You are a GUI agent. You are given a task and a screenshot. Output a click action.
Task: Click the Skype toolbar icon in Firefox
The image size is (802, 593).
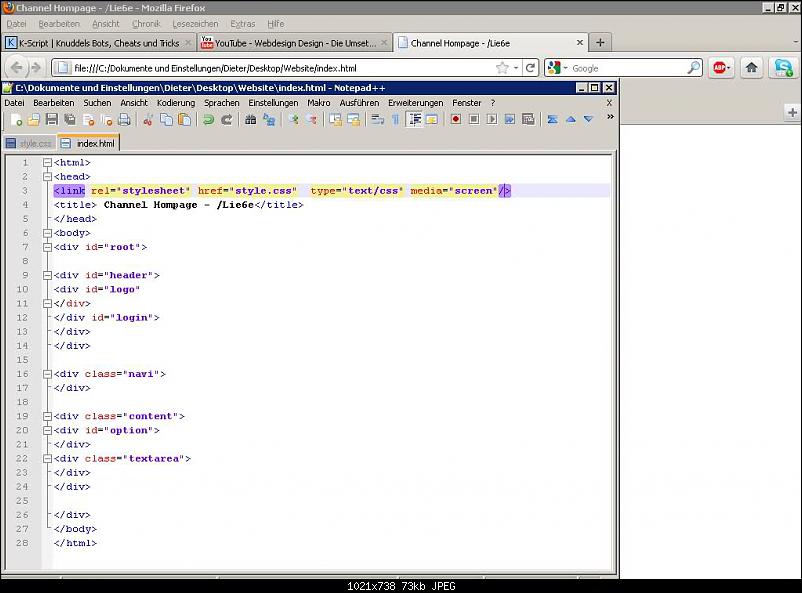783,68
